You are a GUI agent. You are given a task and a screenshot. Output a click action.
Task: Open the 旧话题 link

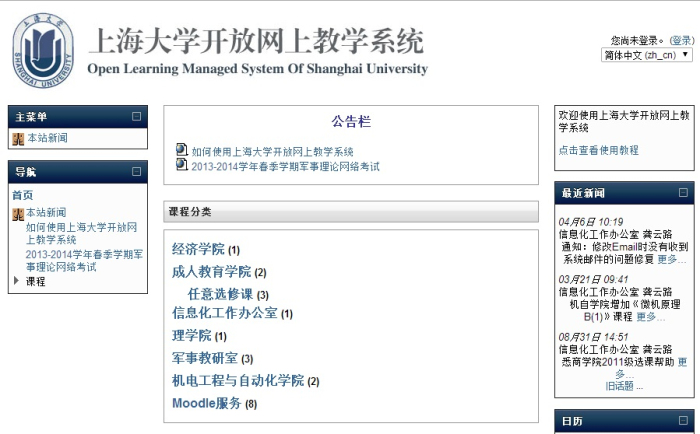(x=619, y=386)
